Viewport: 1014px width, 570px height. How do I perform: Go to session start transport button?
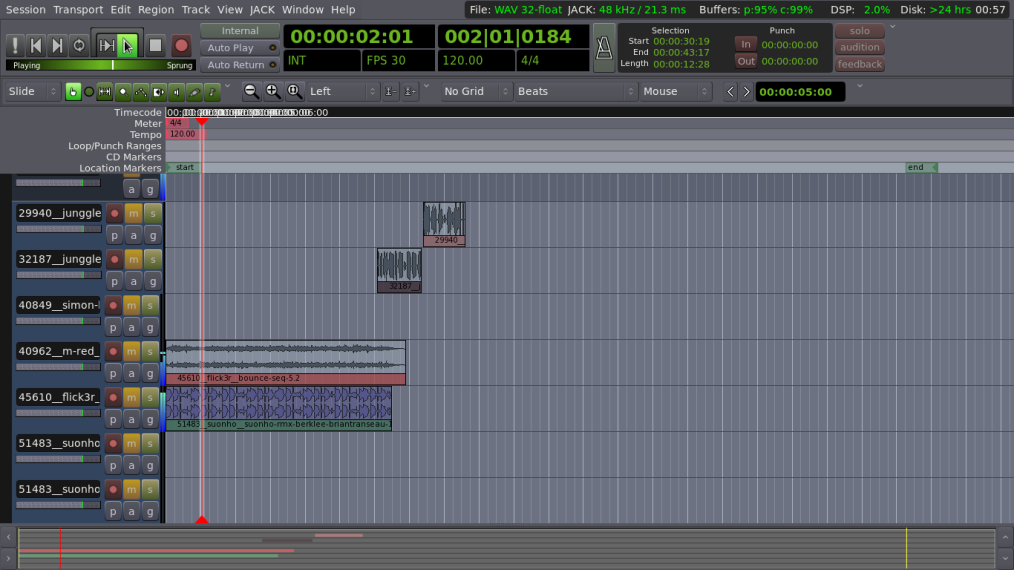point(36,45)
